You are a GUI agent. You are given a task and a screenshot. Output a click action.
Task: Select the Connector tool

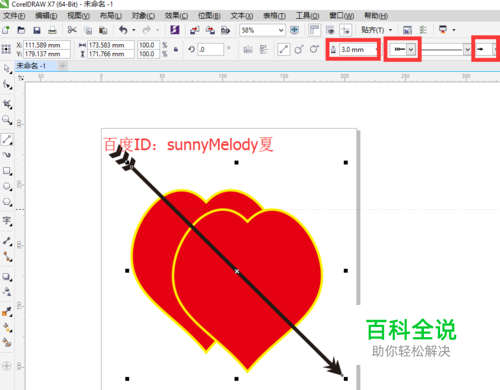click(7, 257)
